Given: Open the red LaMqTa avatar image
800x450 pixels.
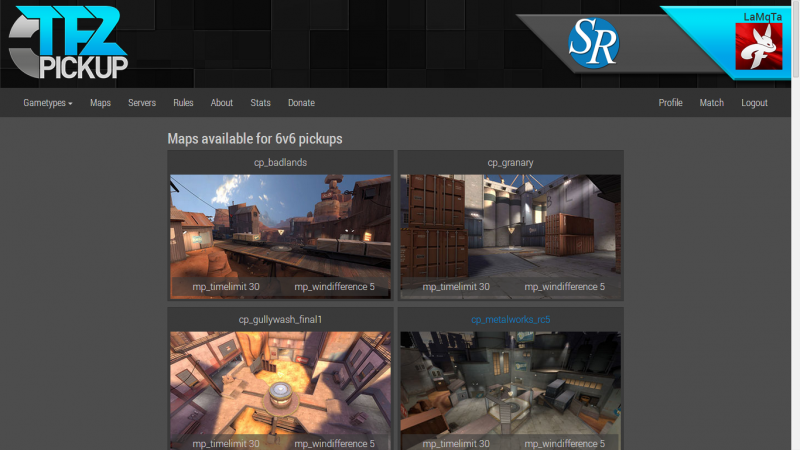Looking at the screenshot, I should coord(759,46).
